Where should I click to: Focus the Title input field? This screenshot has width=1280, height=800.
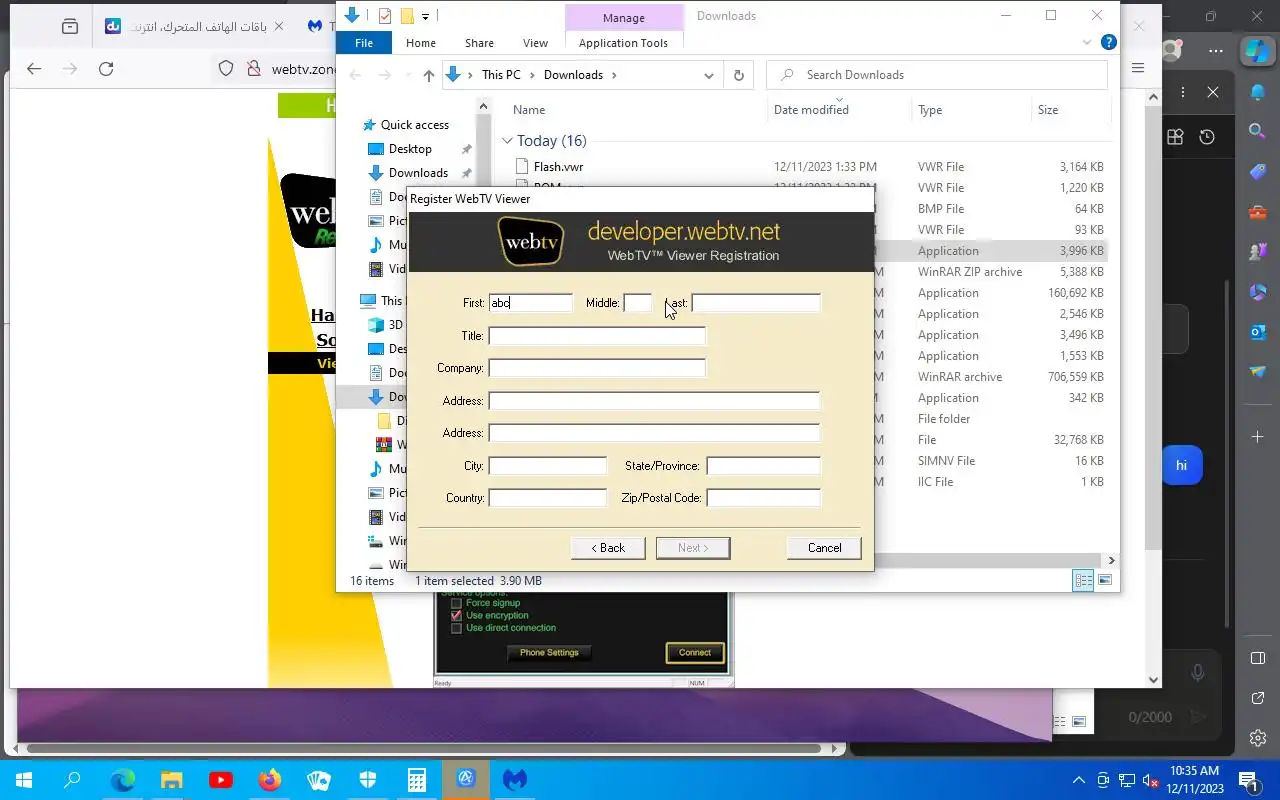597,336
